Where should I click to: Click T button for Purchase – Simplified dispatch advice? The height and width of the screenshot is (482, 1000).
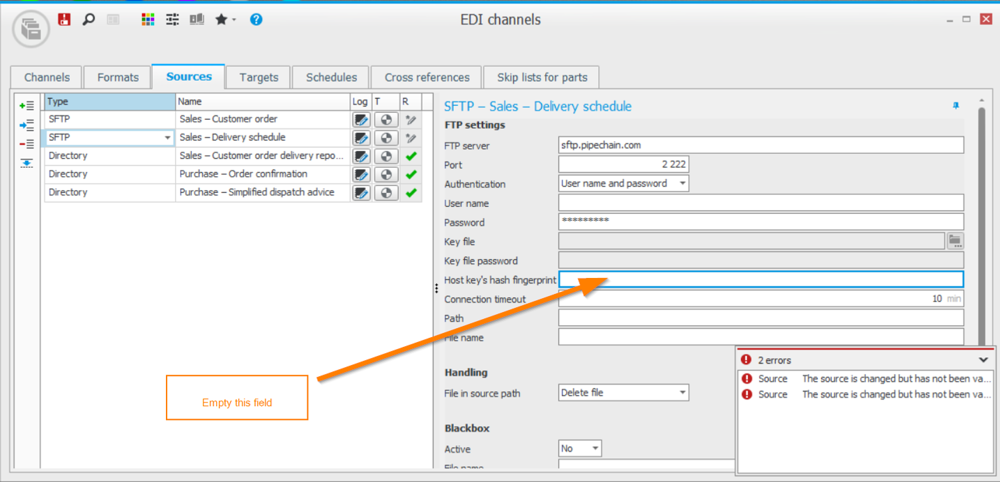(386, 193)
